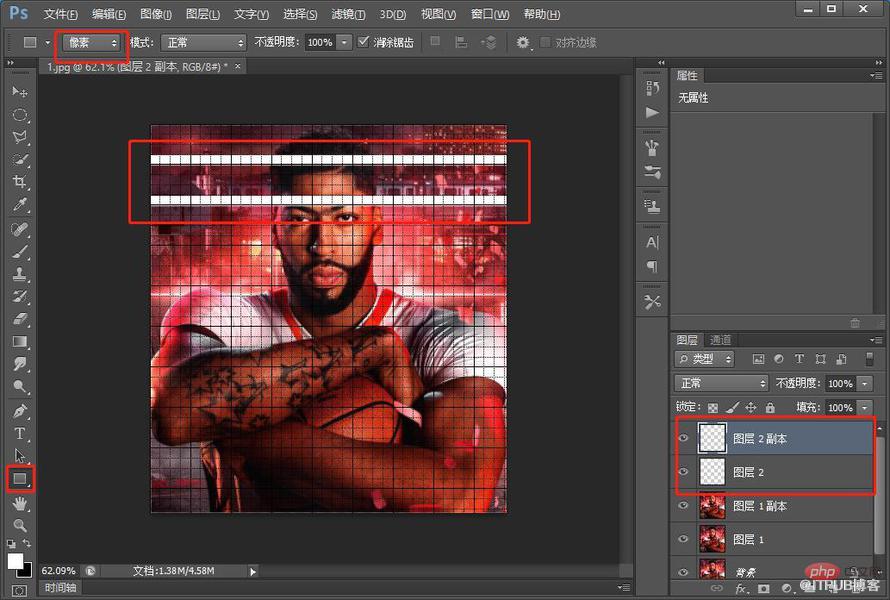Click the lock transparent pixels button
890x600 pixels.
point(713,408)
